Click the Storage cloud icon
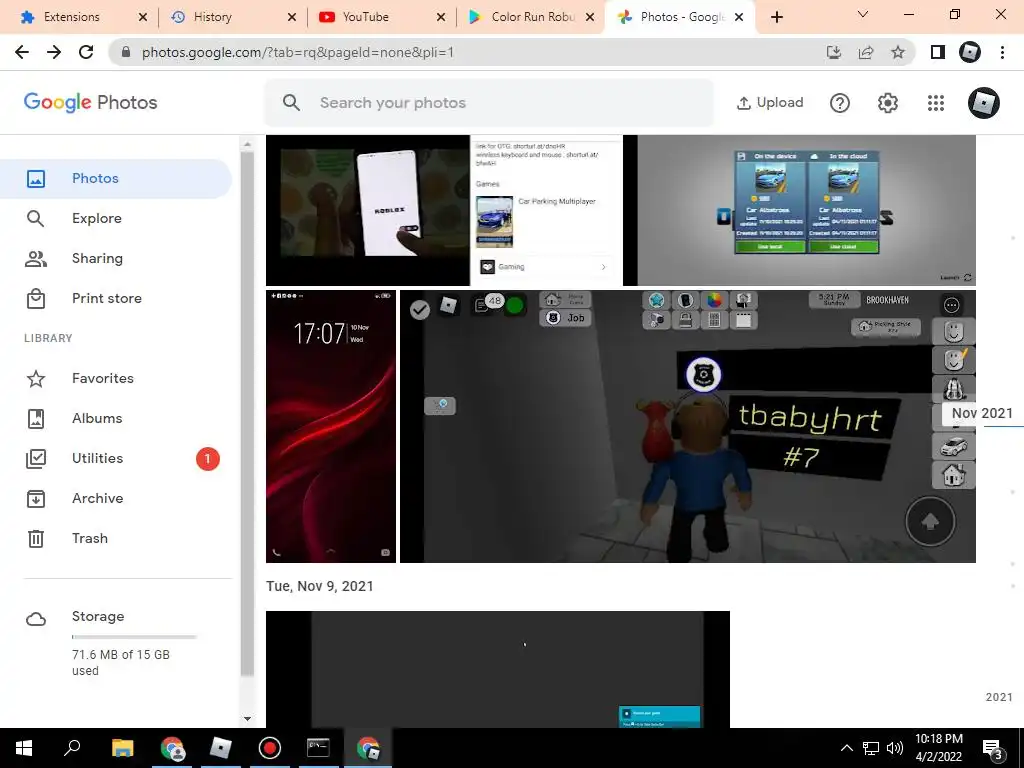Viewport: 1024px width, 768px height. pos(36,619)
